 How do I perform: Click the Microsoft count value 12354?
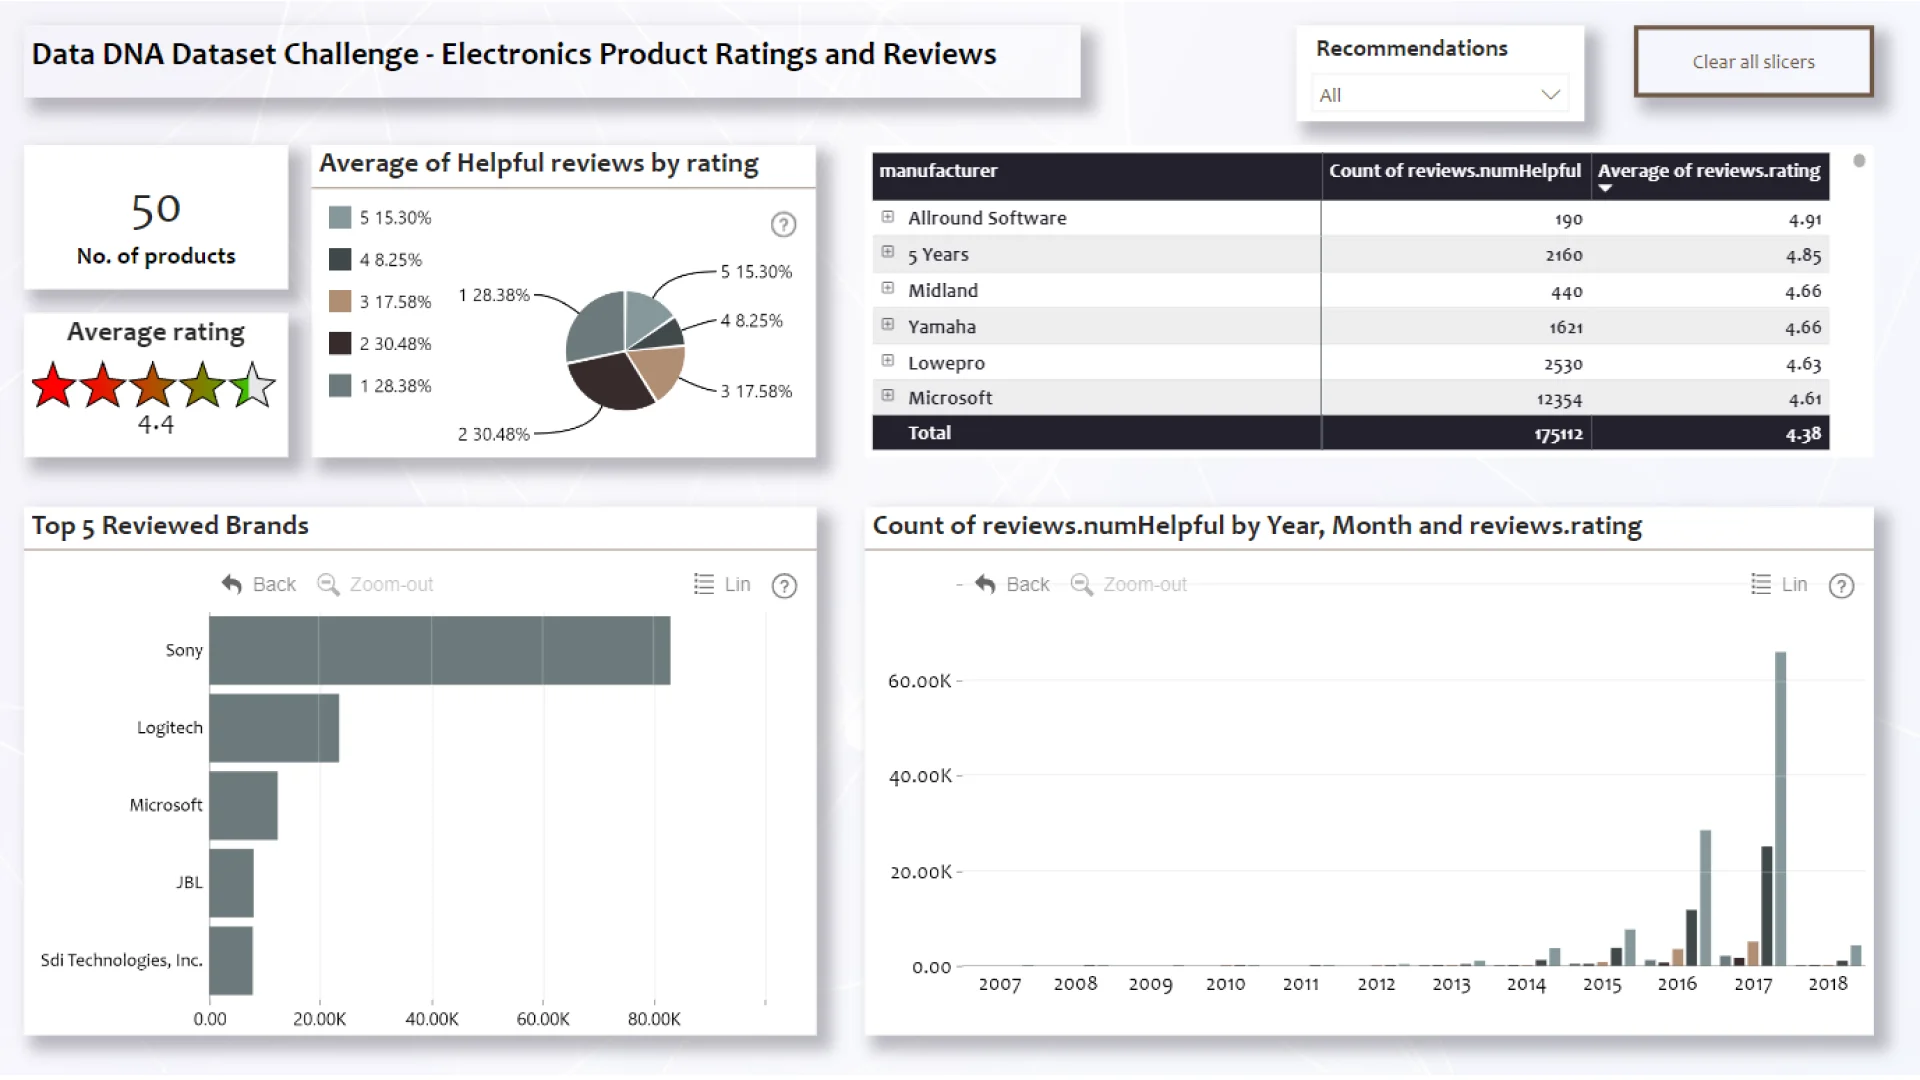coord(1559,399)
